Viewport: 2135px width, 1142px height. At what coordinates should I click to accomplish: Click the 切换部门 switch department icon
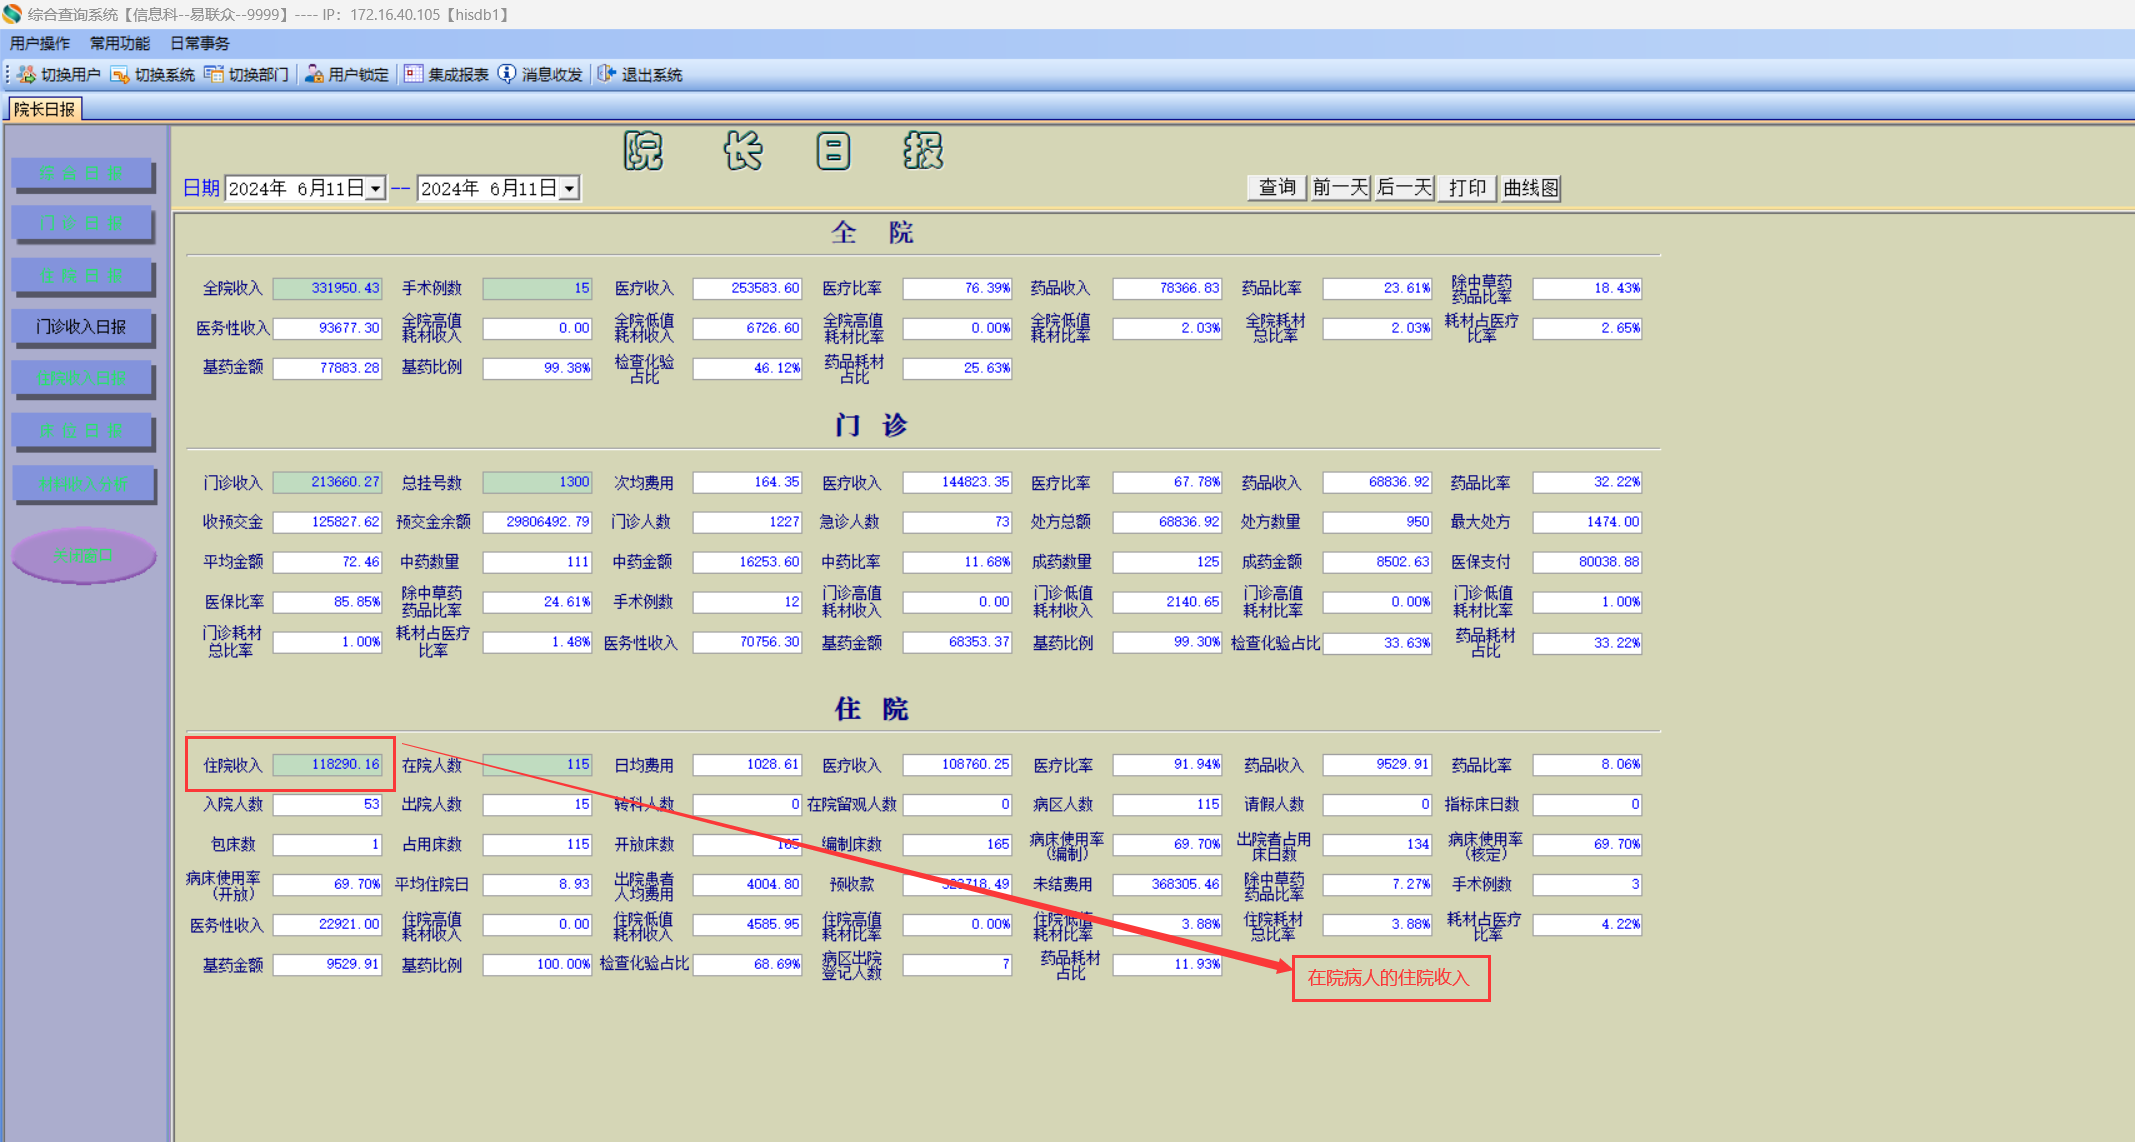tap(214, 75)
